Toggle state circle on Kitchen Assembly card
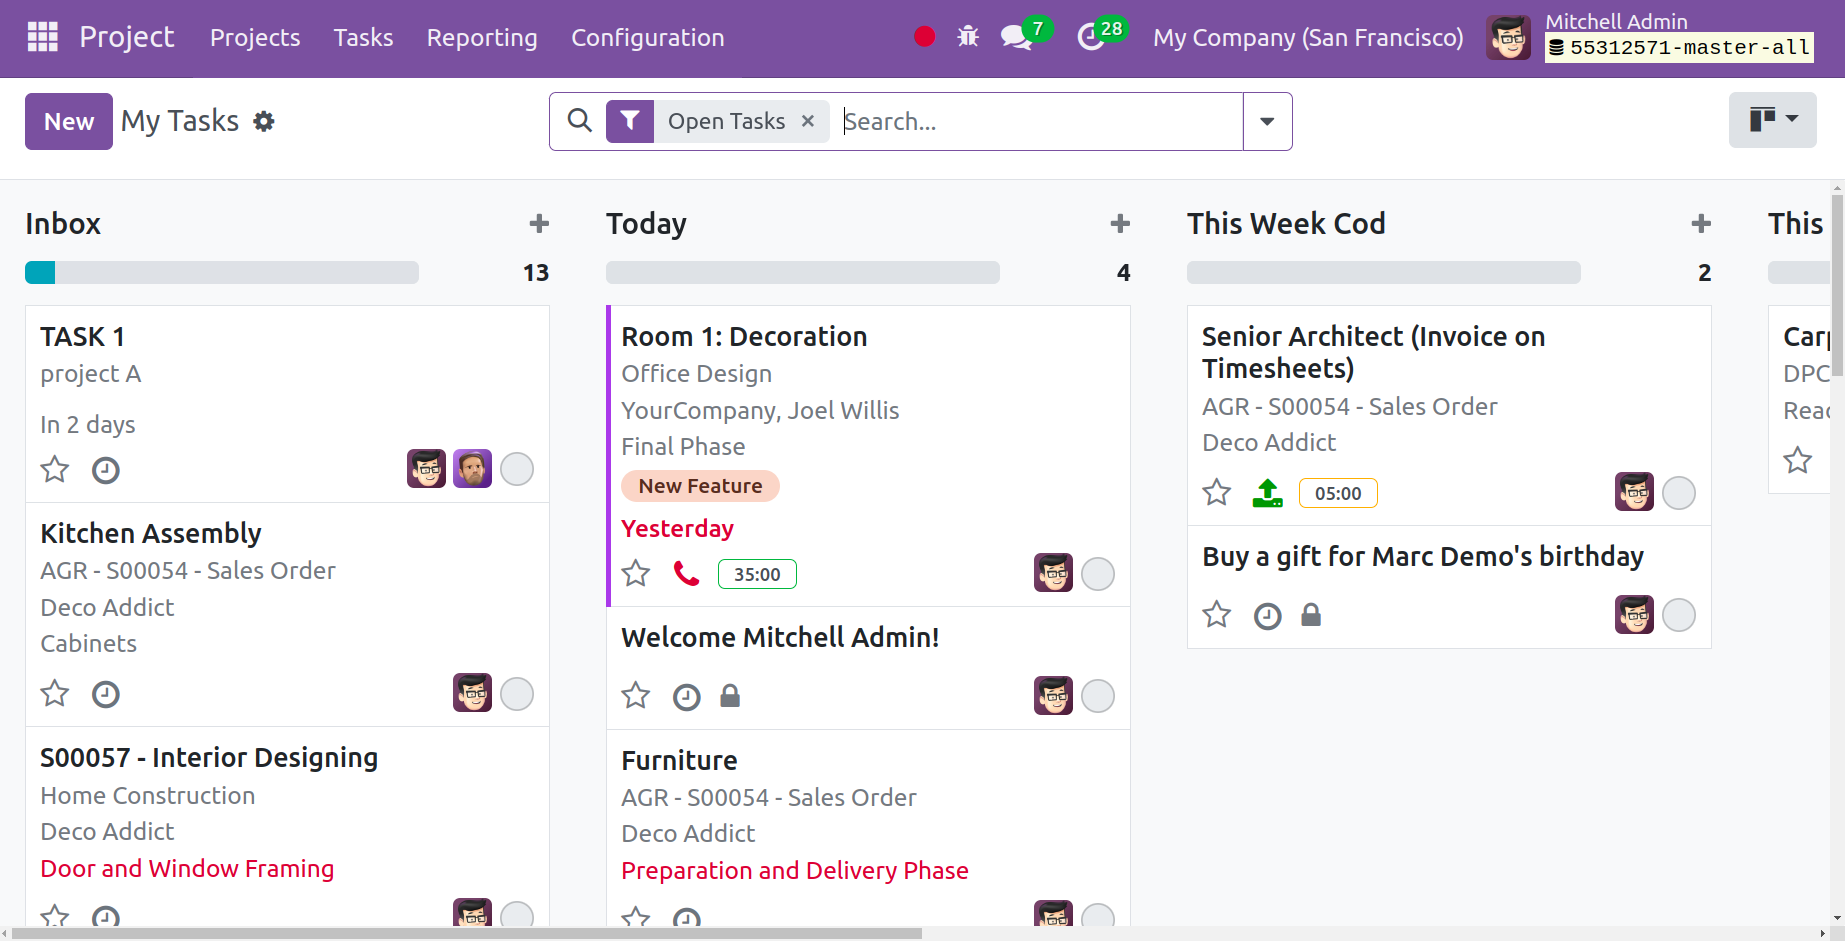 [x=517, y=694]
